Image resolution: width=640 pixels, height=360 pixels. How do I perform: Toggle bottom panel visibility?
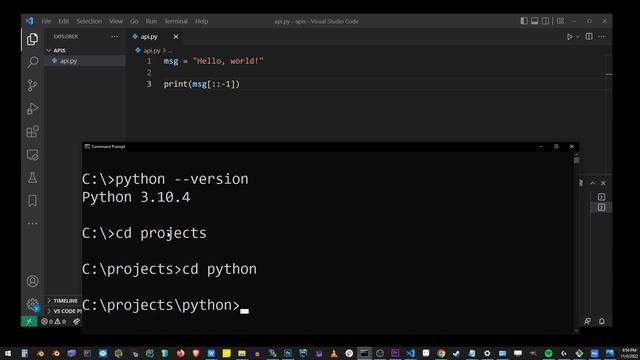[535, 21]
